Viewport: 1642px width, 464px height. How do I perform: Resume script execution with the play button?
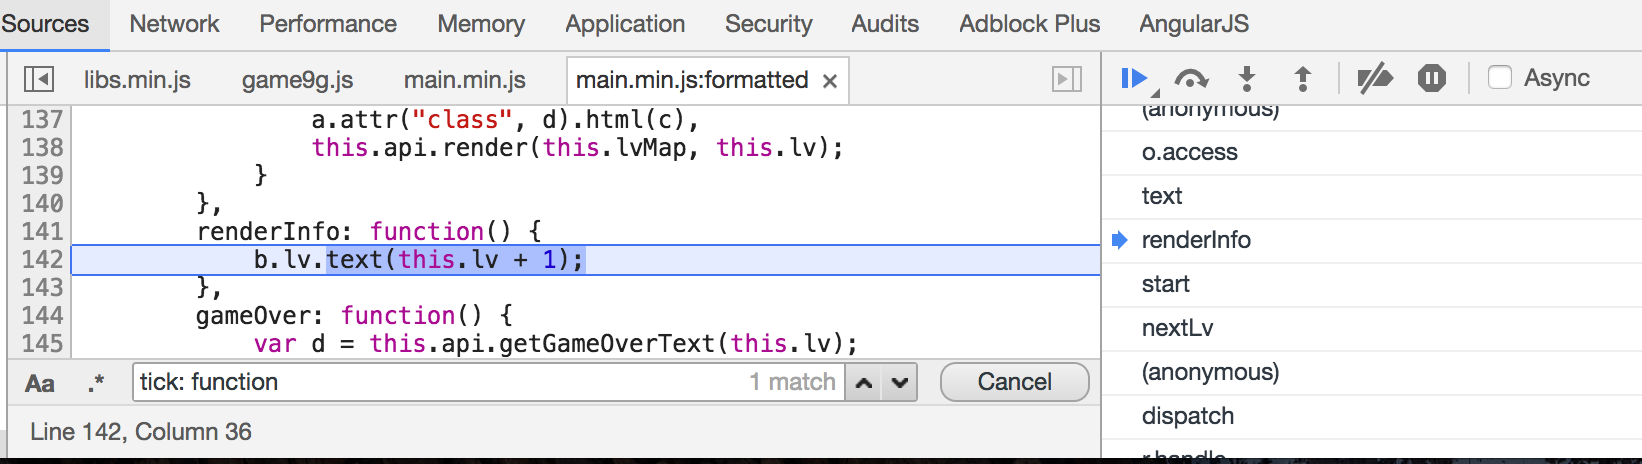[x=1132, y=78]
